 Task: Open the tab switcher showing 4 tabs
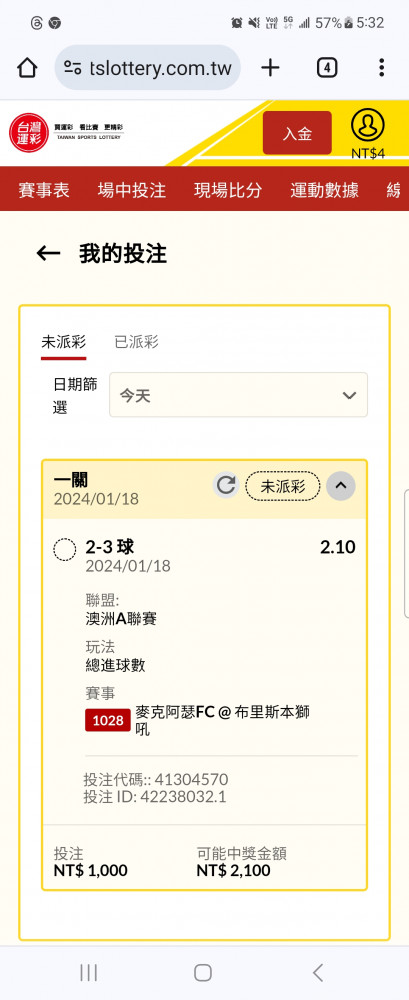pos(327,68)
